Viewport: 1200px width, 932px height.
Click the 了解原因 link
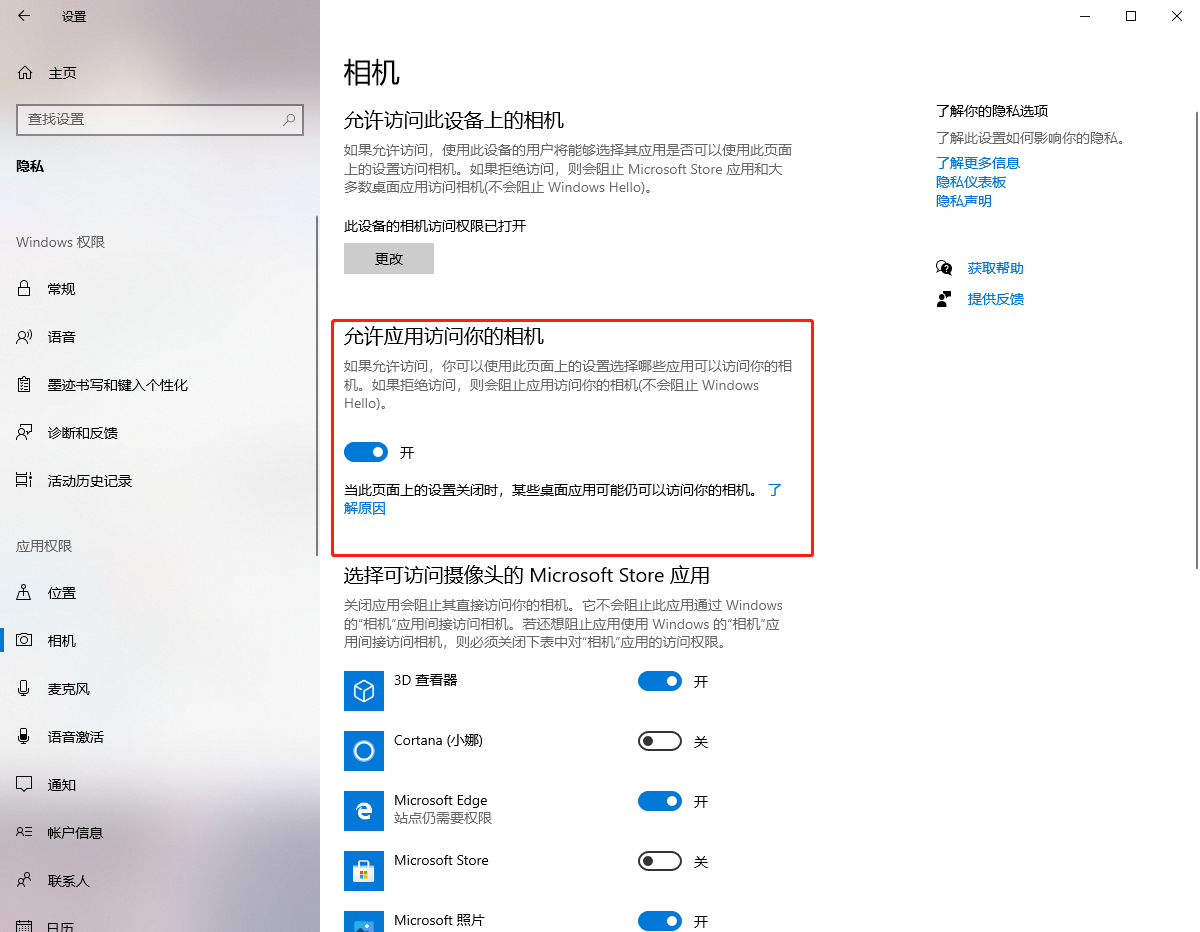[365, 507]
